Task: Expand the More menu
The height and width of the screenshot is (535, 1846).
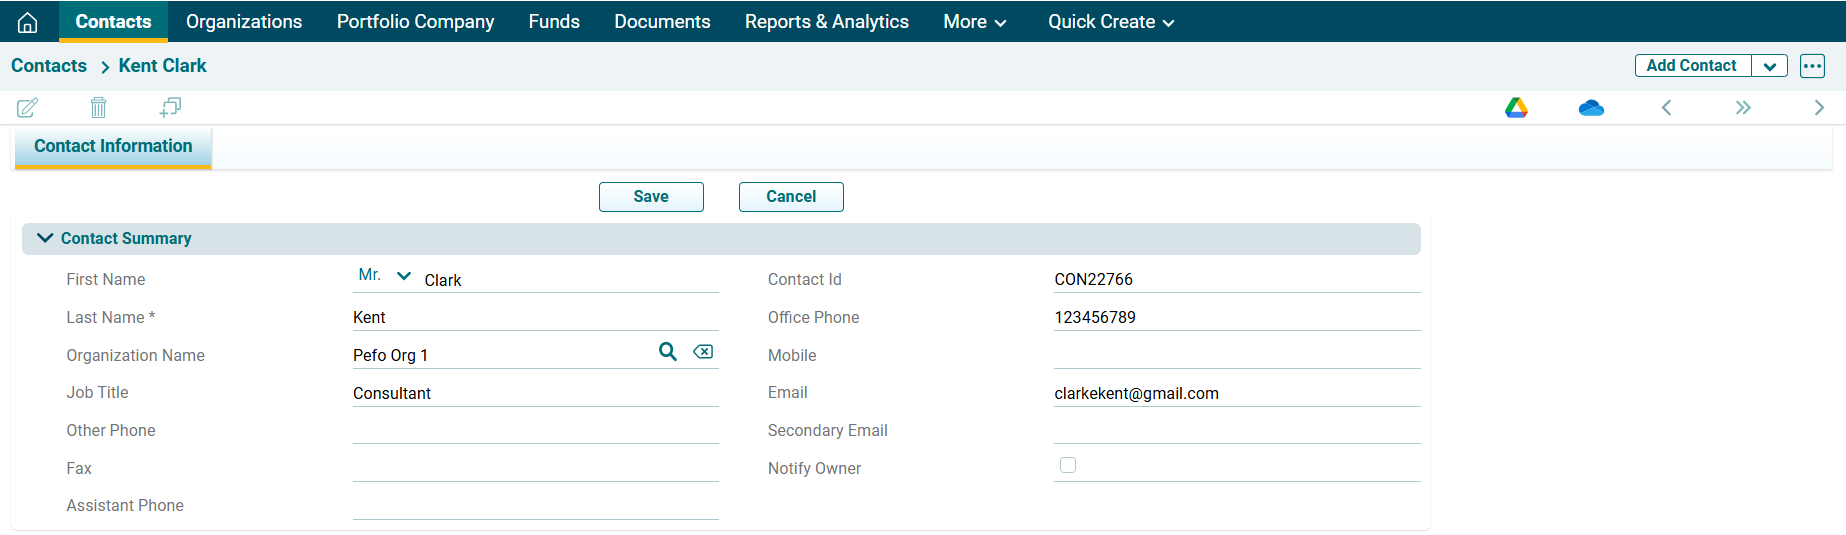Action: click(x=974, y=22)
